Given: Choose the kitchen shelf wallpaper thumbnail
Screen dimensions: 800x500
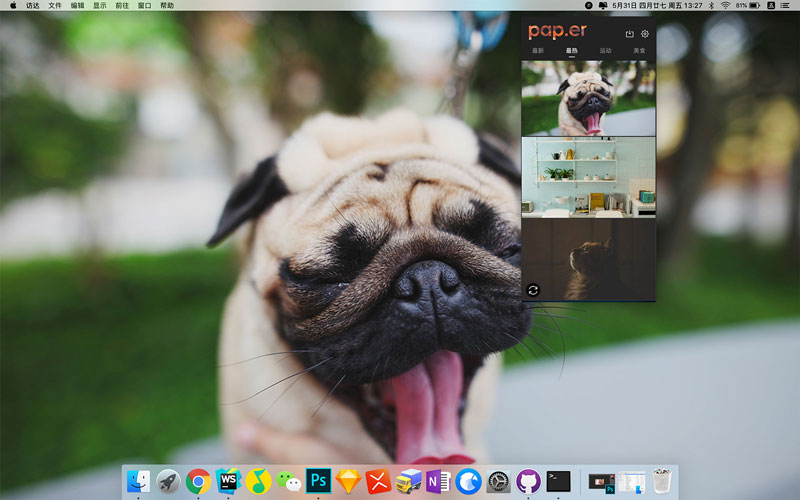Looking at the screenshot, I should [588, 178].
